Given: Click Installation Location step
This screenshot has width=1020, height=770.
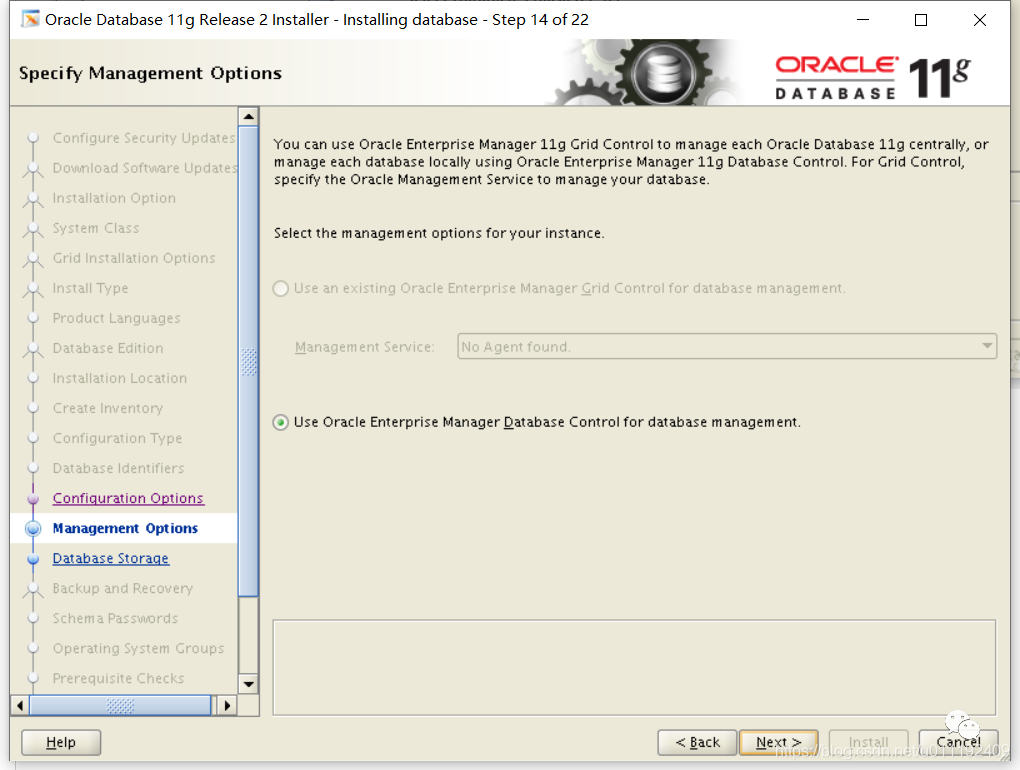Looking at the screenshot, I should (120, 378).
